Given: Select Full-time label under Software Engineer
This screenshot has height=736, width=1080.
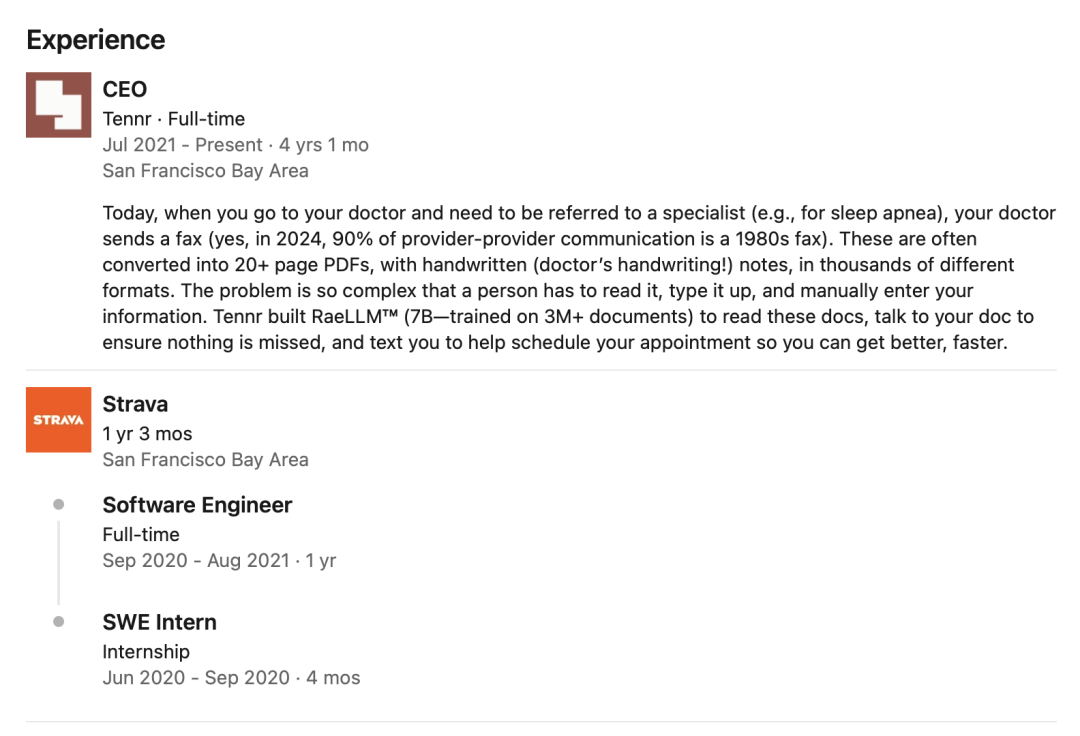Looking at the screenshot, I should [x=141, y=534].
